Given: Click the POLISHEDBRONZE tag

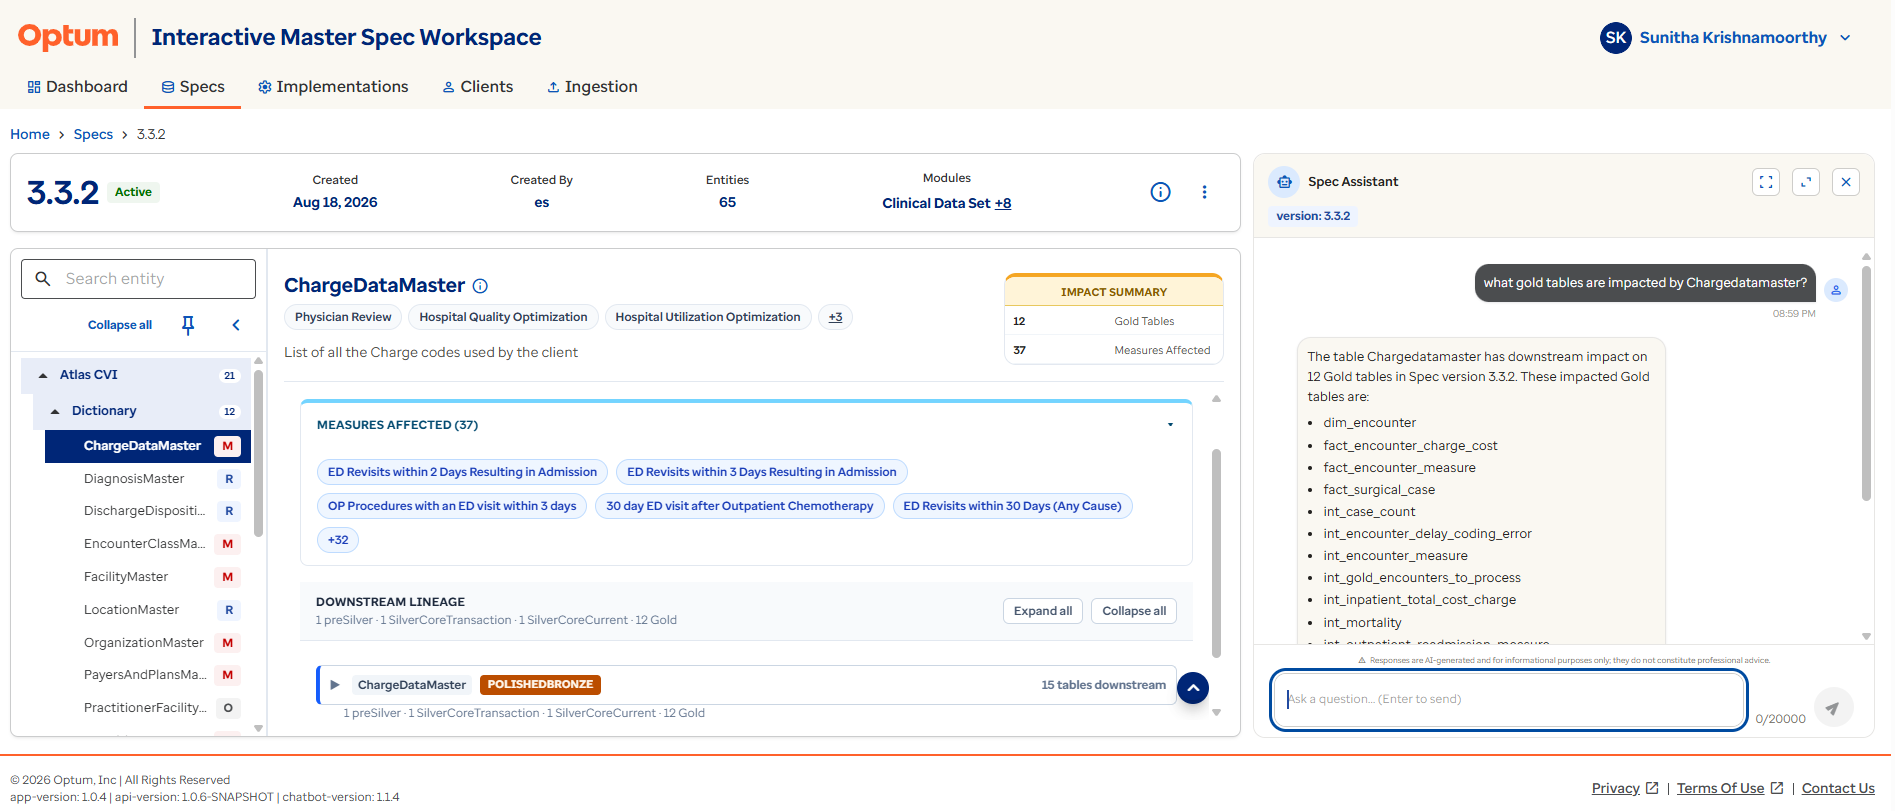Looking at the screenshot, I should pos(540,685).
